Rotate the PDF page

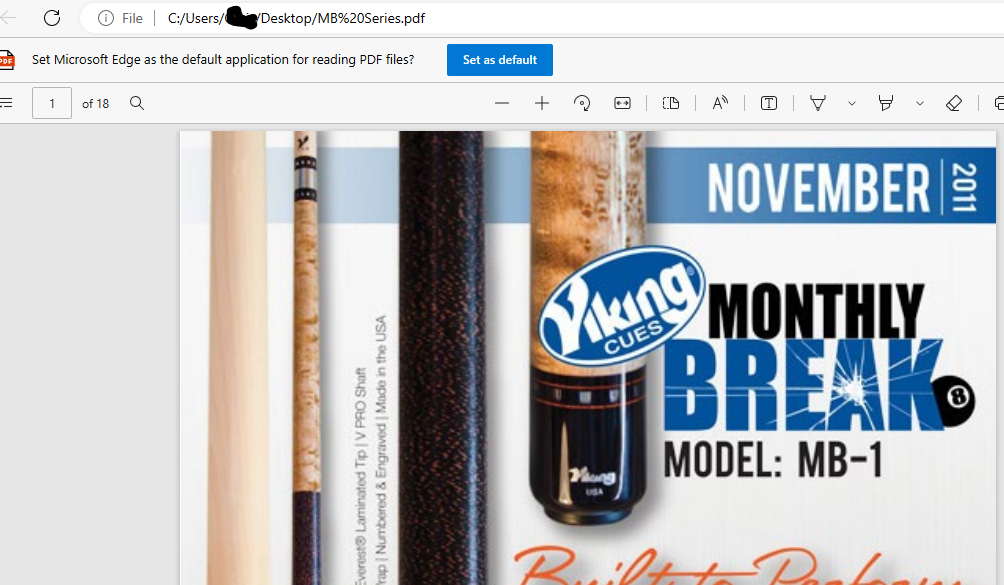click(582, 103)
